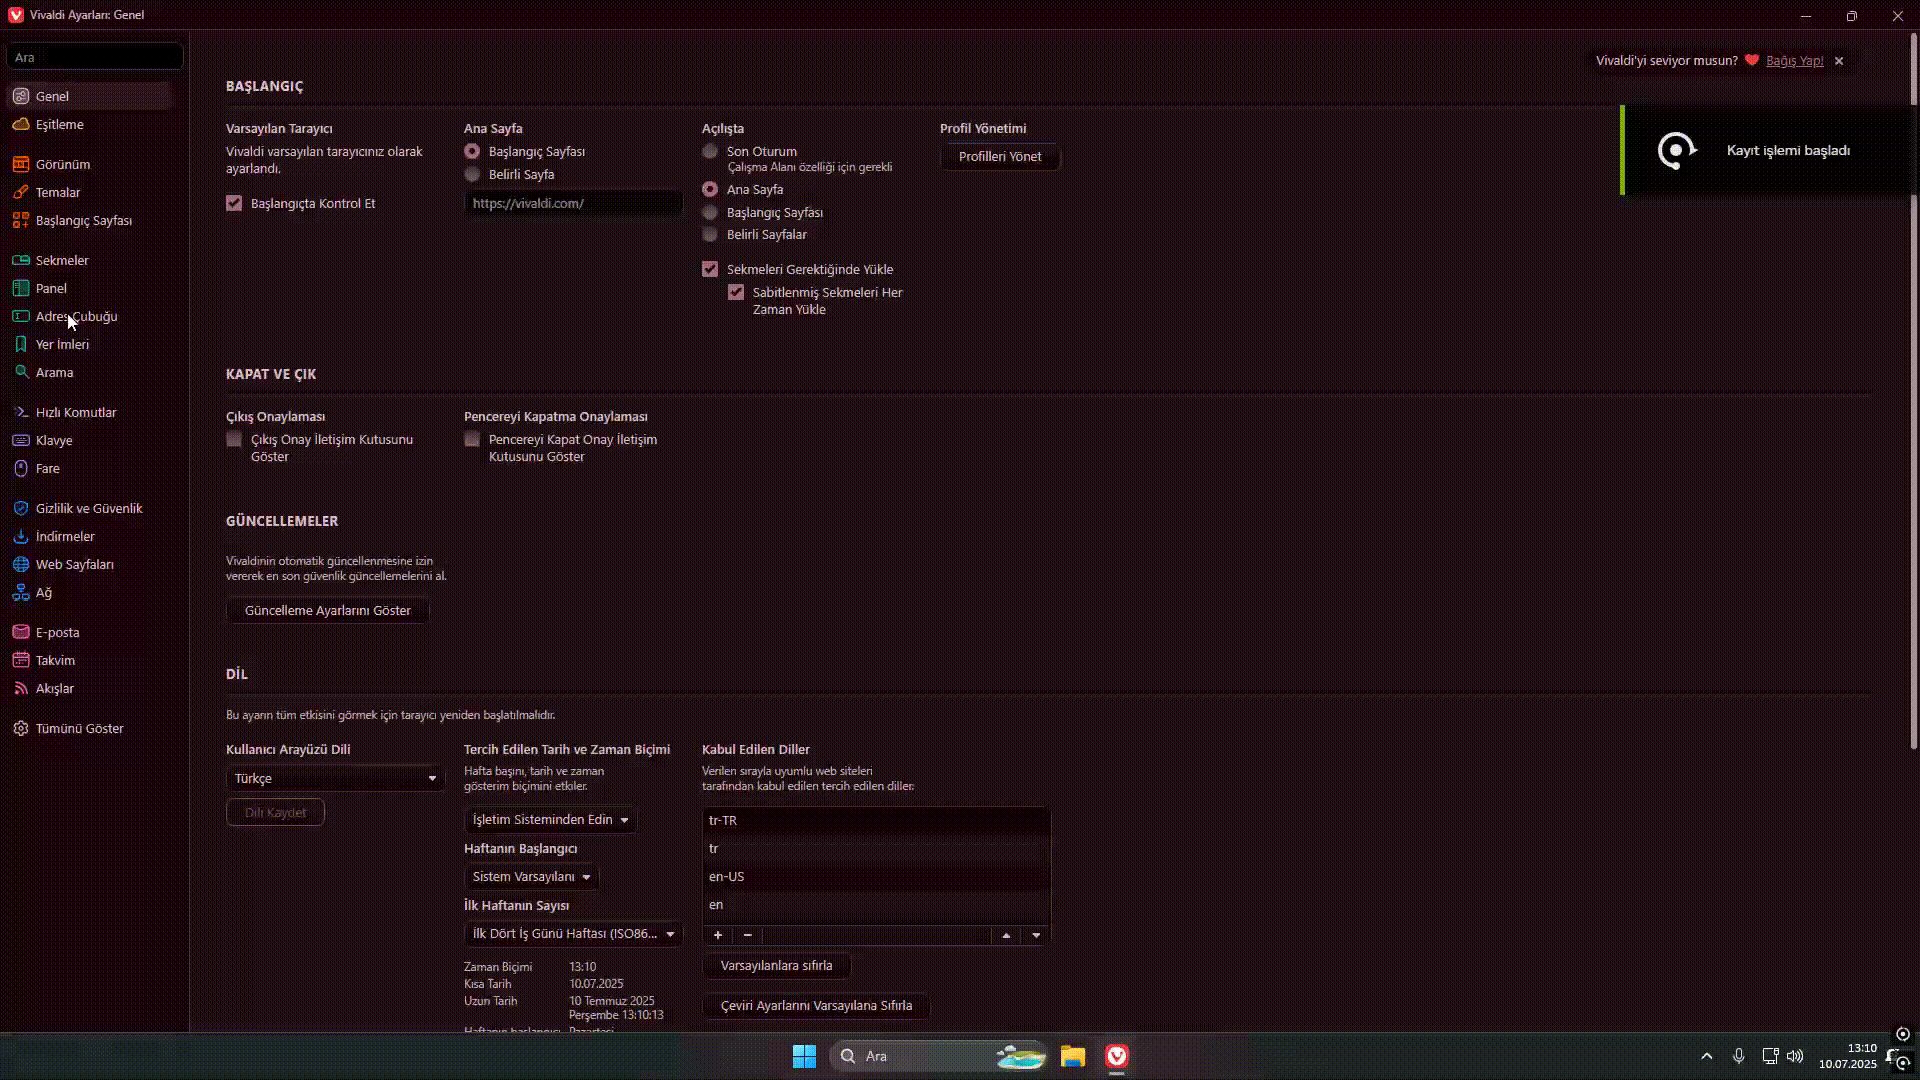Viewport: 1920px width, 1080px height.
Task: Toggle Sekmeleri Gerektiğinde Yükle checkbox
Action: coord(710,270)
